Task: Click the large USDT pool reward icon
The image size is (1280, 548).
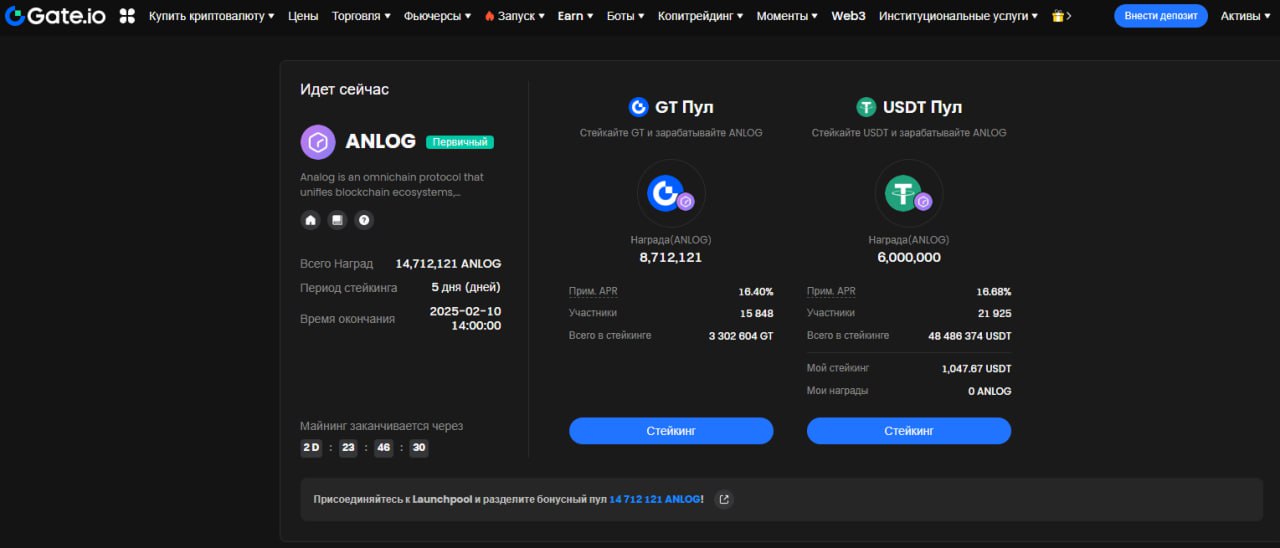Action: click(908, 194)
